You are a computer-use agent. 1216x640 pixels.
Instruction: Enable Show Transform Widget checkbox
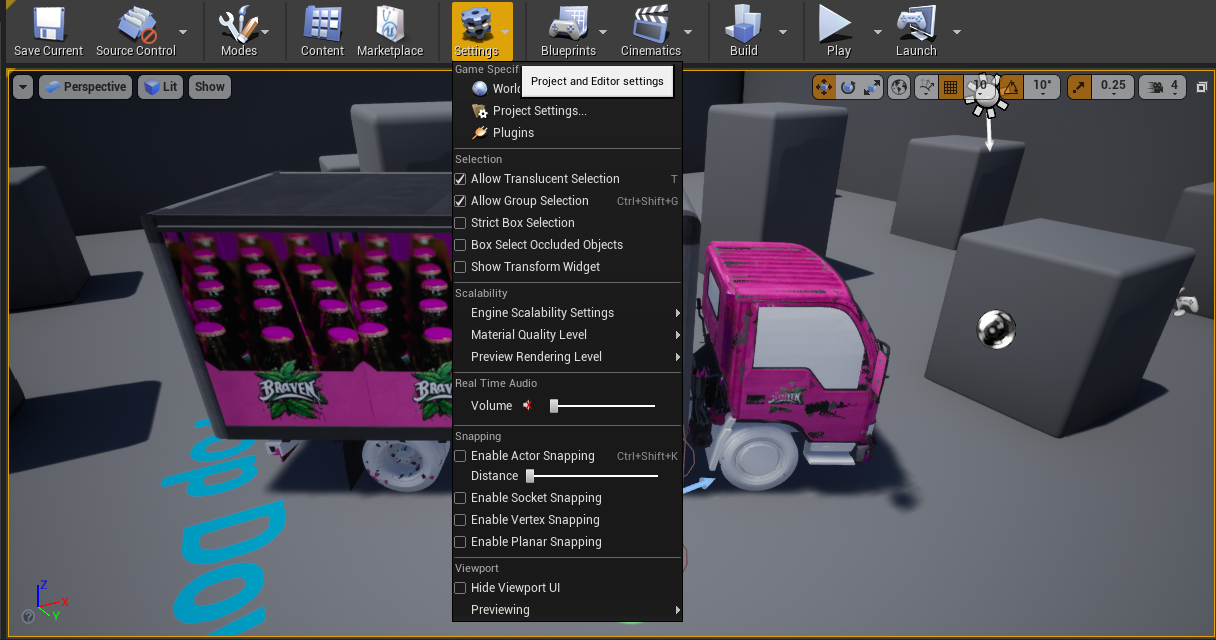coord(461,267)
